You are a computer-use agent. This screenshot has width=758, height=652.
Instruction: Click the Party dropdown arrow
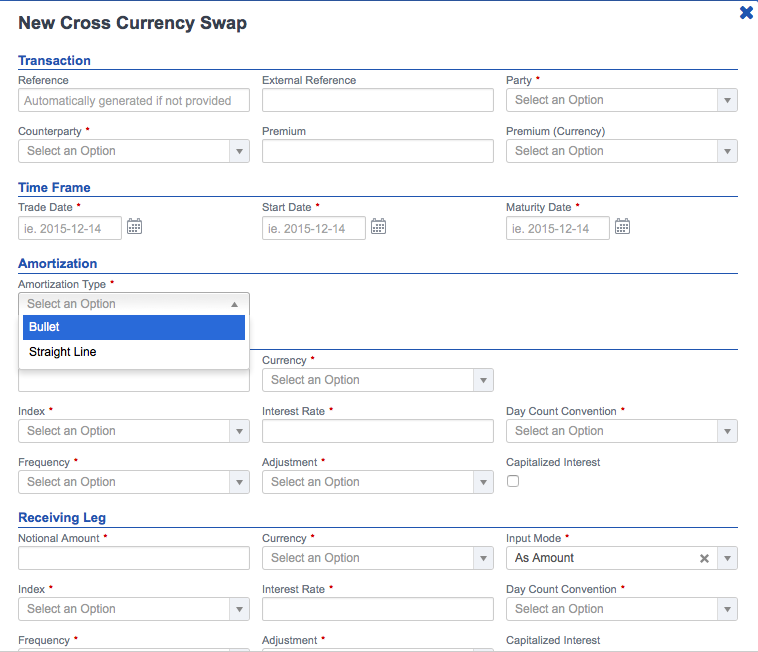click(x=727, y=101)
